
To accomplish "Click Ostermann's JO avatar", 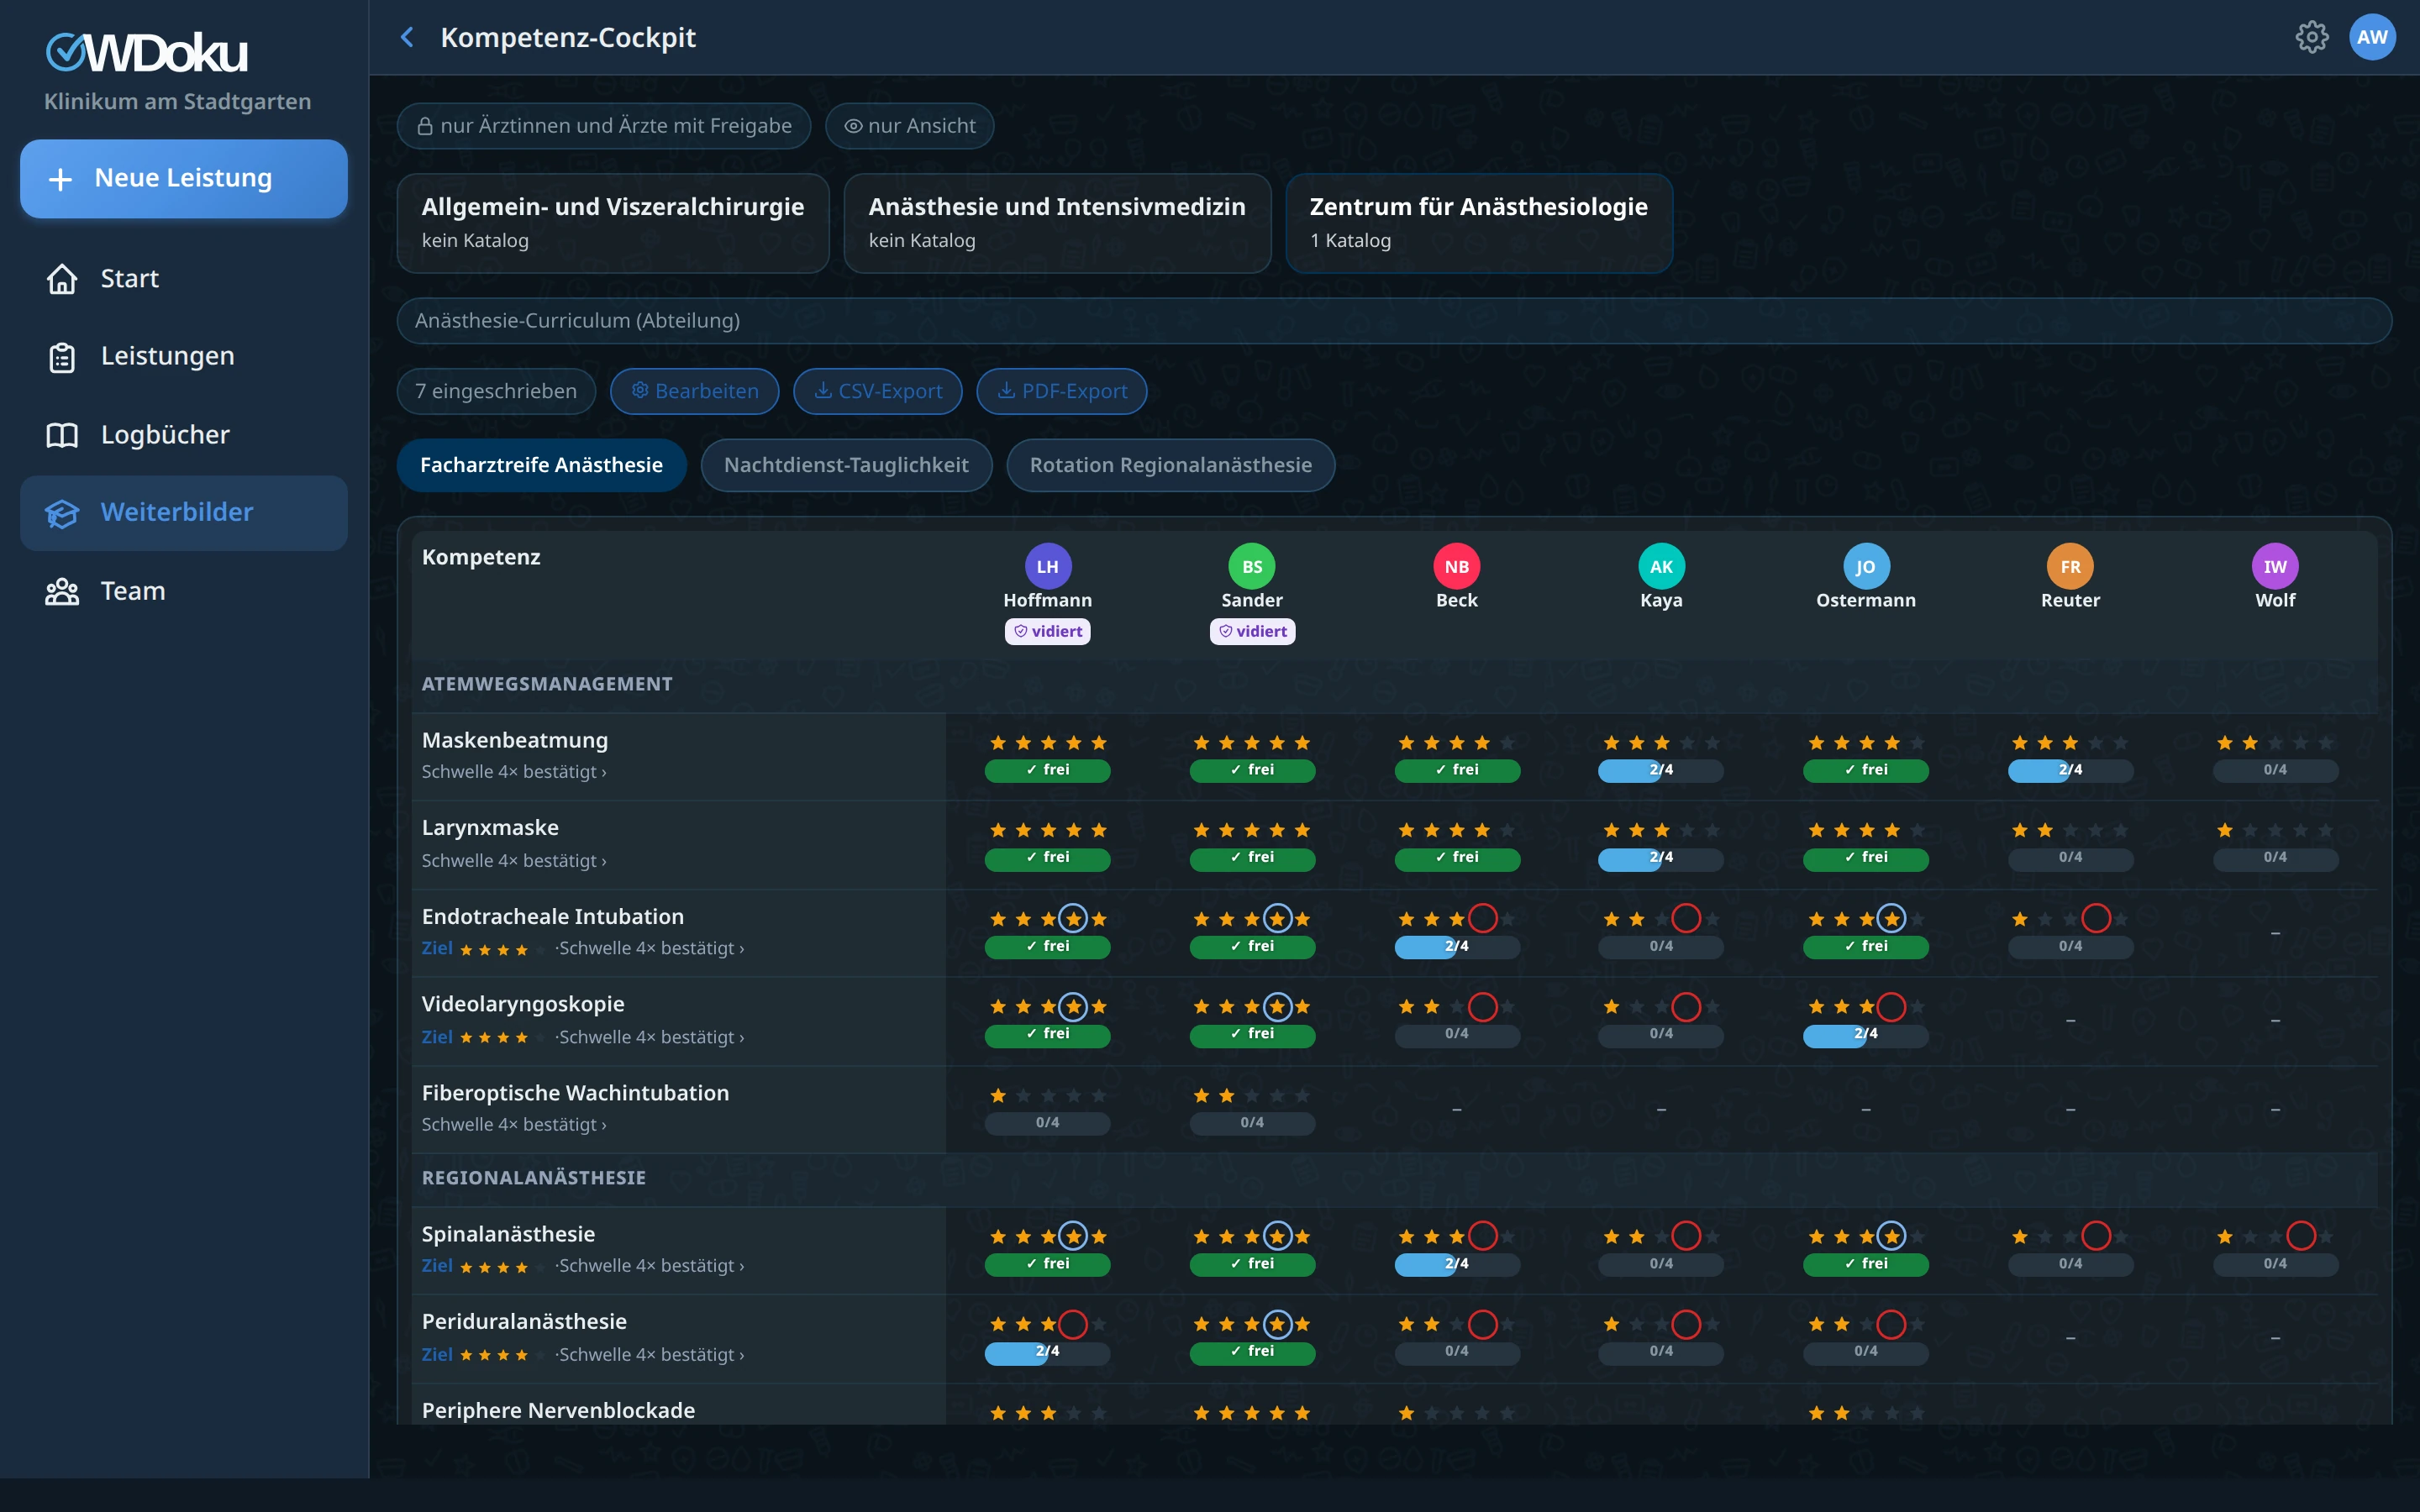I will tap(1866, 567).
